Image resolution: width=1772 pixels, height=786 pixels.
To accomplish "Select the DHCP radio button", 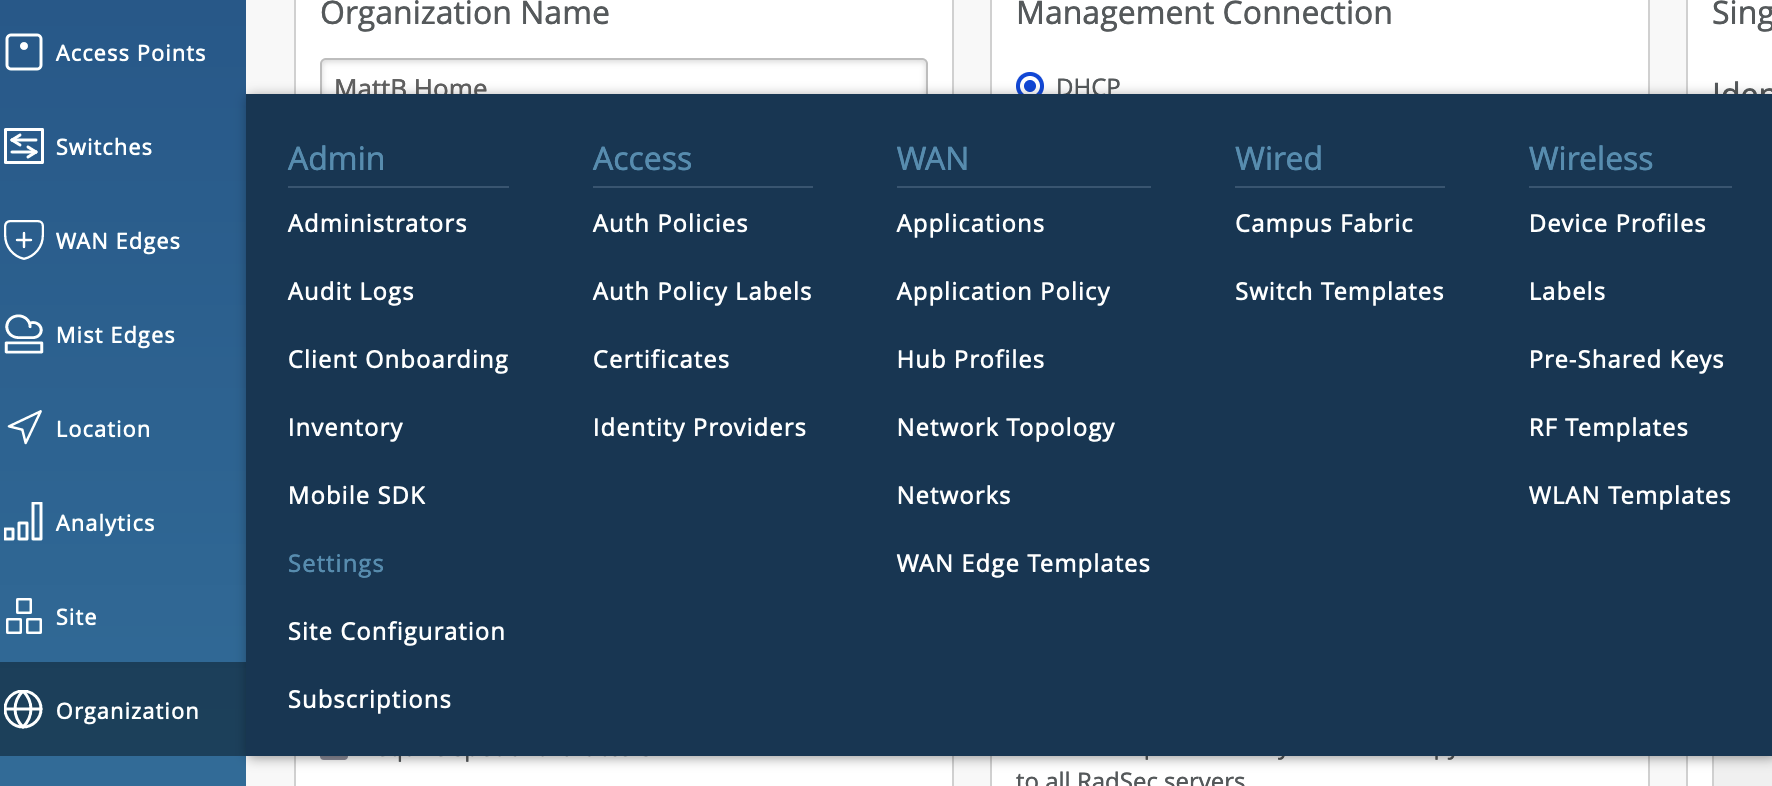I will click(x=1030, y=85).
